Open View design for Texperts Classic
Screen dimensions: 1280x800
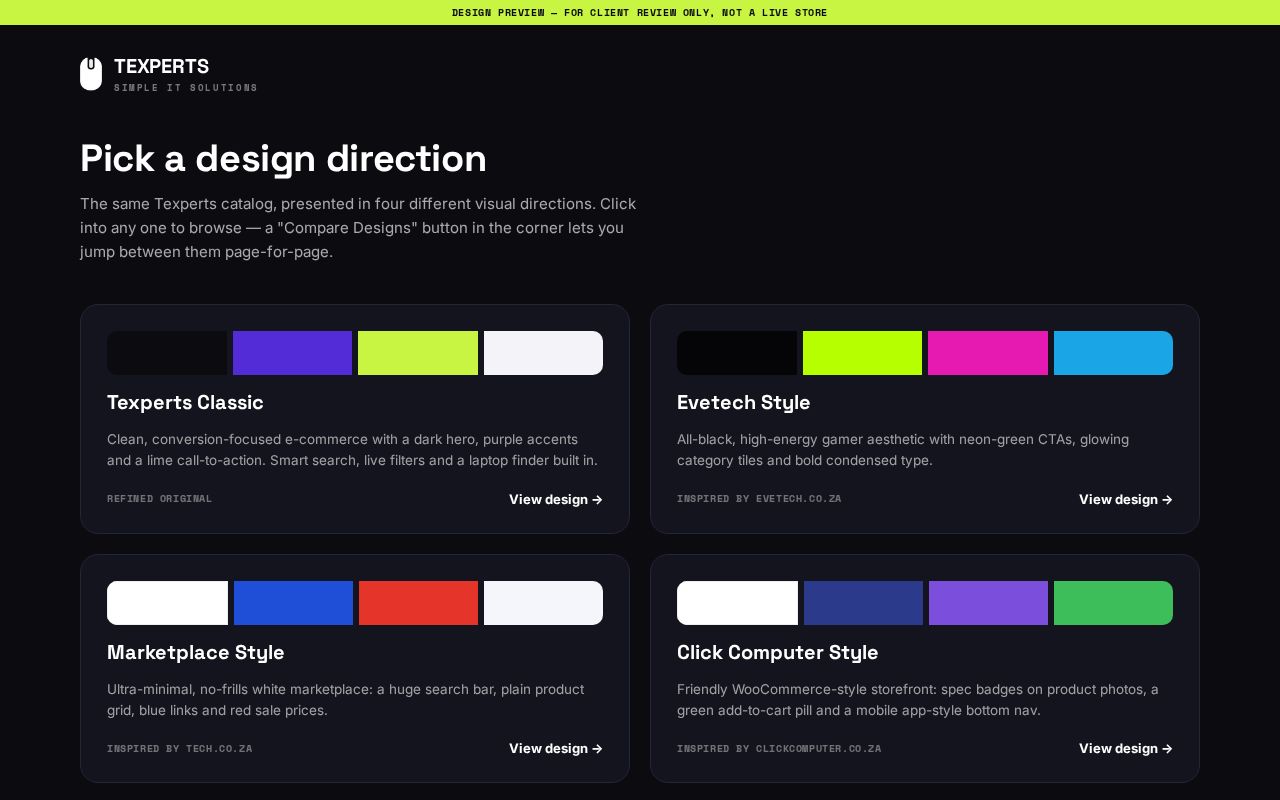tap(556, 499)
